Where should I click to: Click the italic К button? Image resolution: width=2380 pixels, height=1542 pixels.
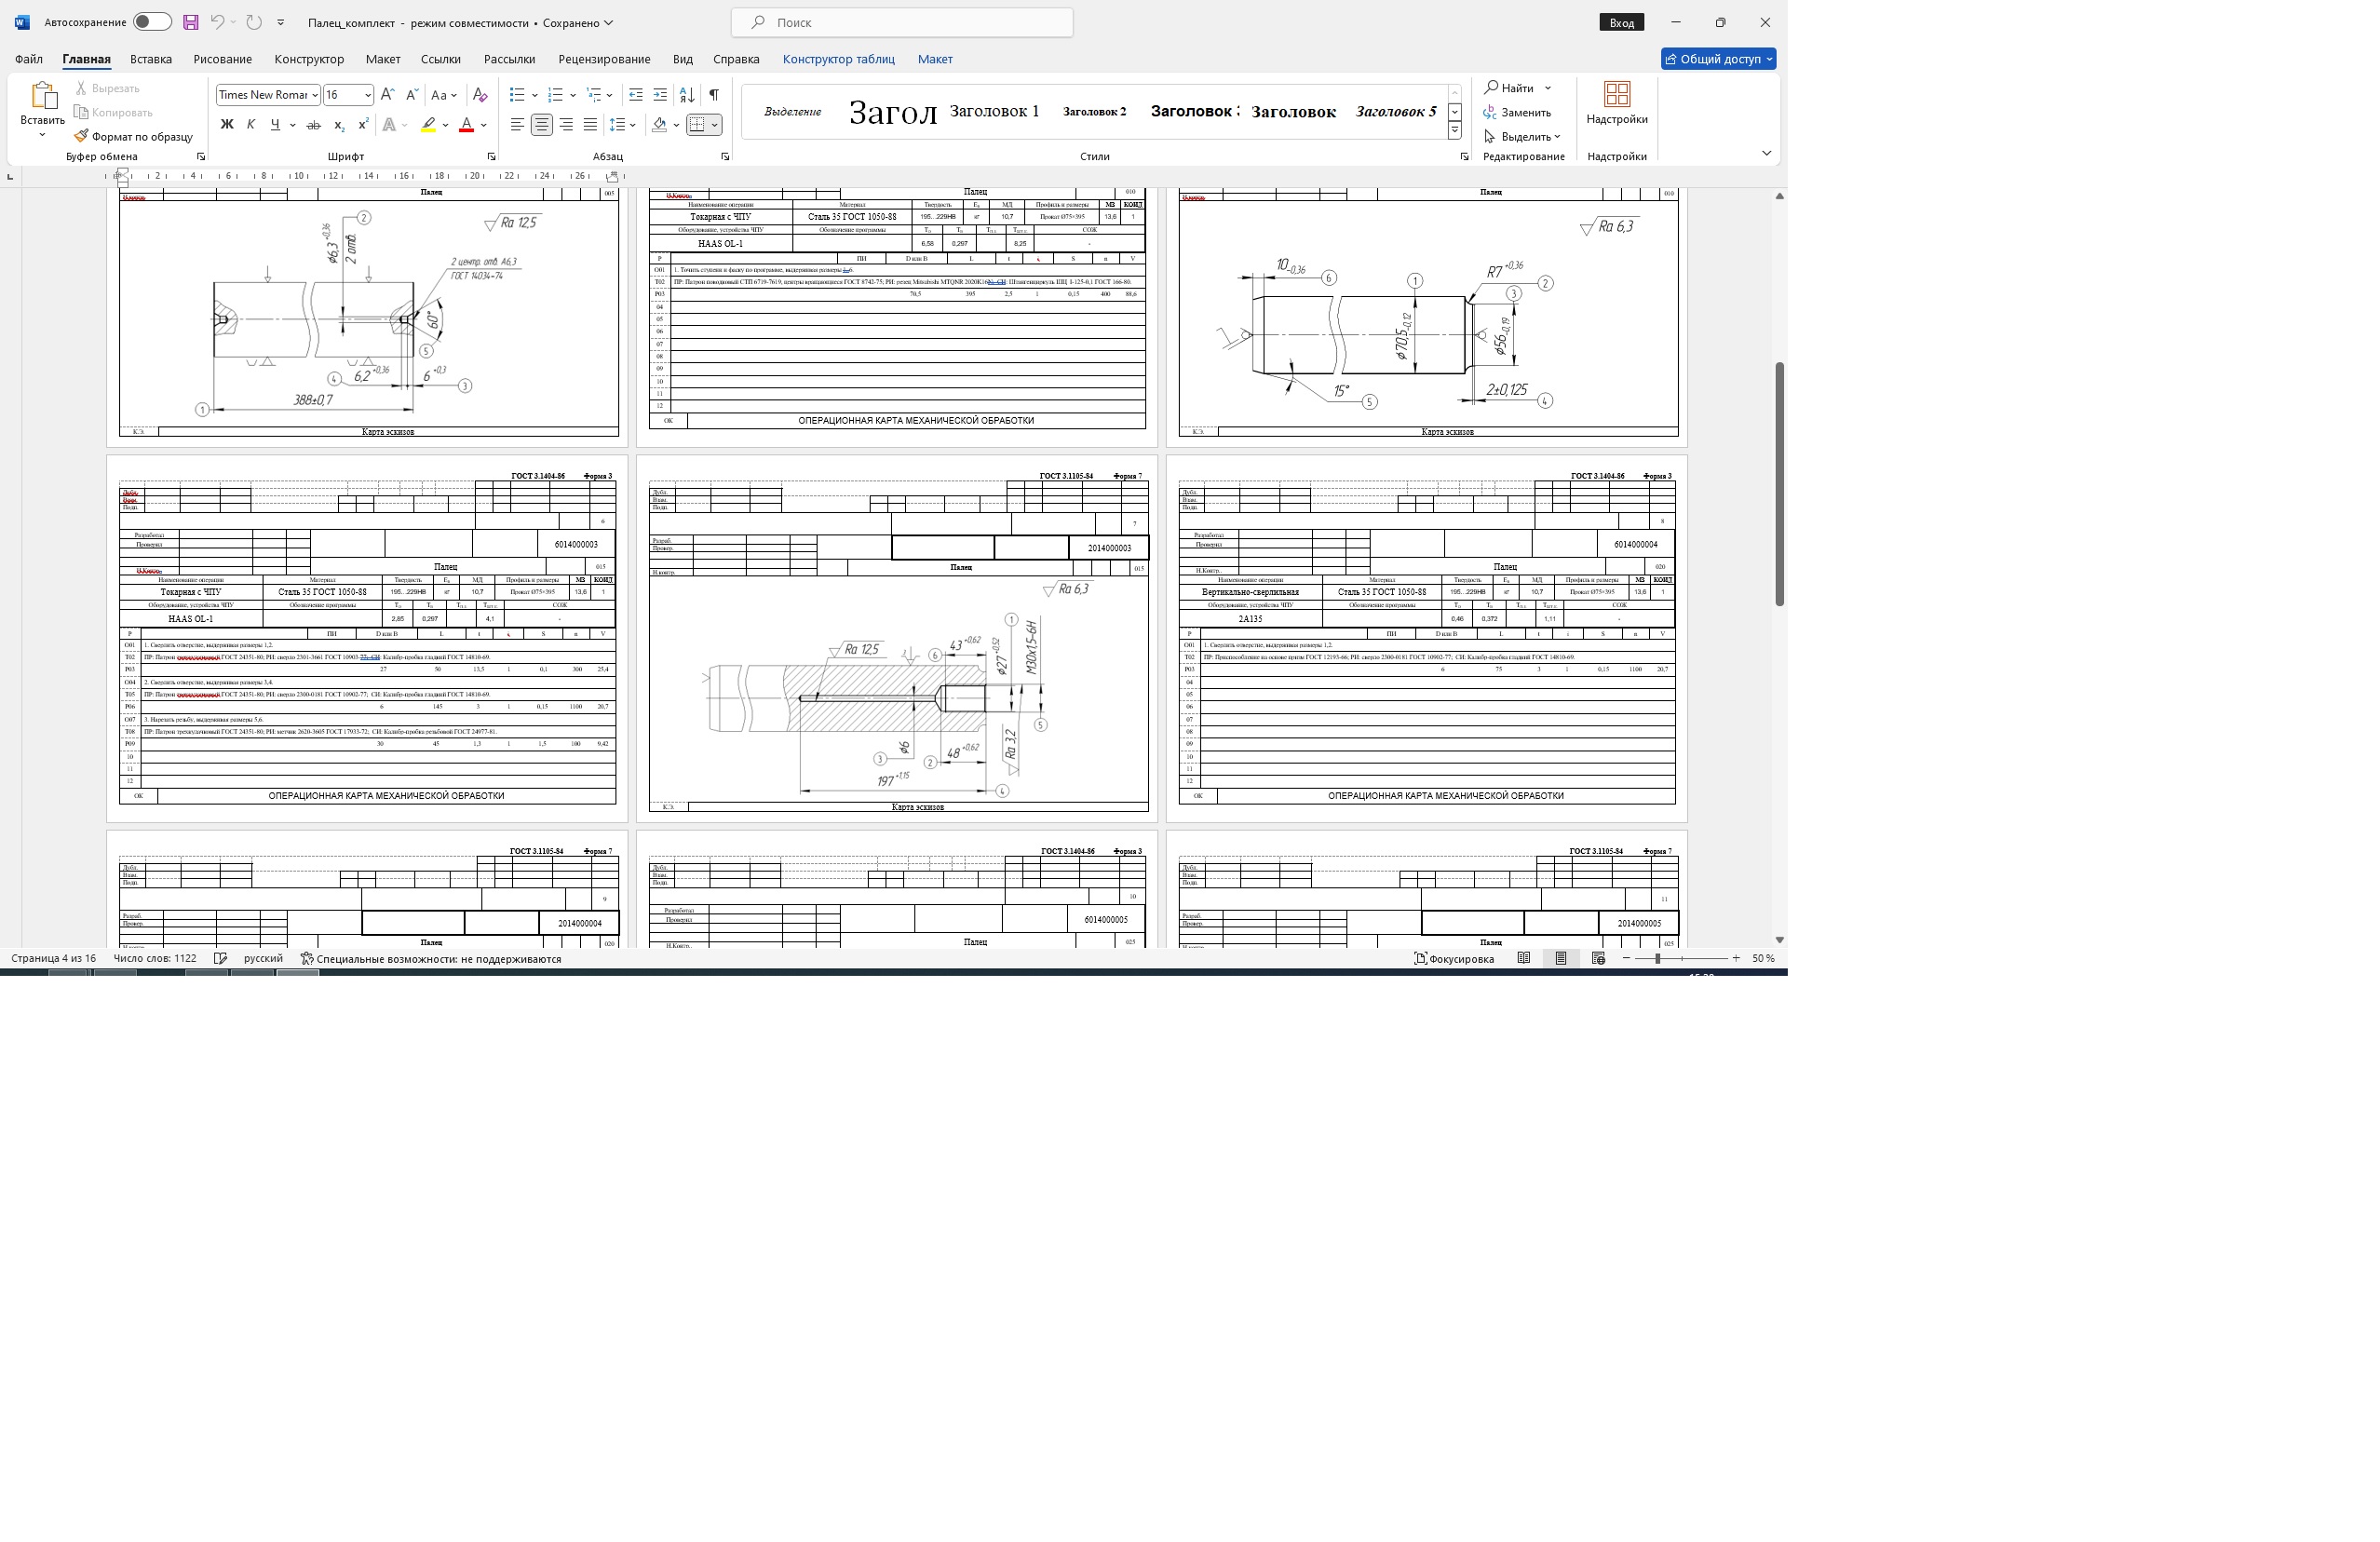[x=251, y=125]
